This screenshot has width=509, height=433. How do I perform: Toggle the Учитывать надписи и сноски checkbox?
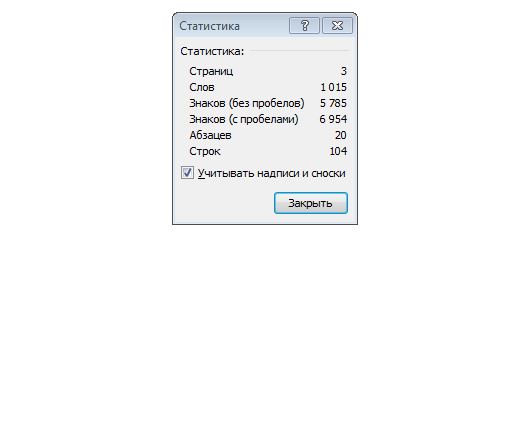pos(187,173)
